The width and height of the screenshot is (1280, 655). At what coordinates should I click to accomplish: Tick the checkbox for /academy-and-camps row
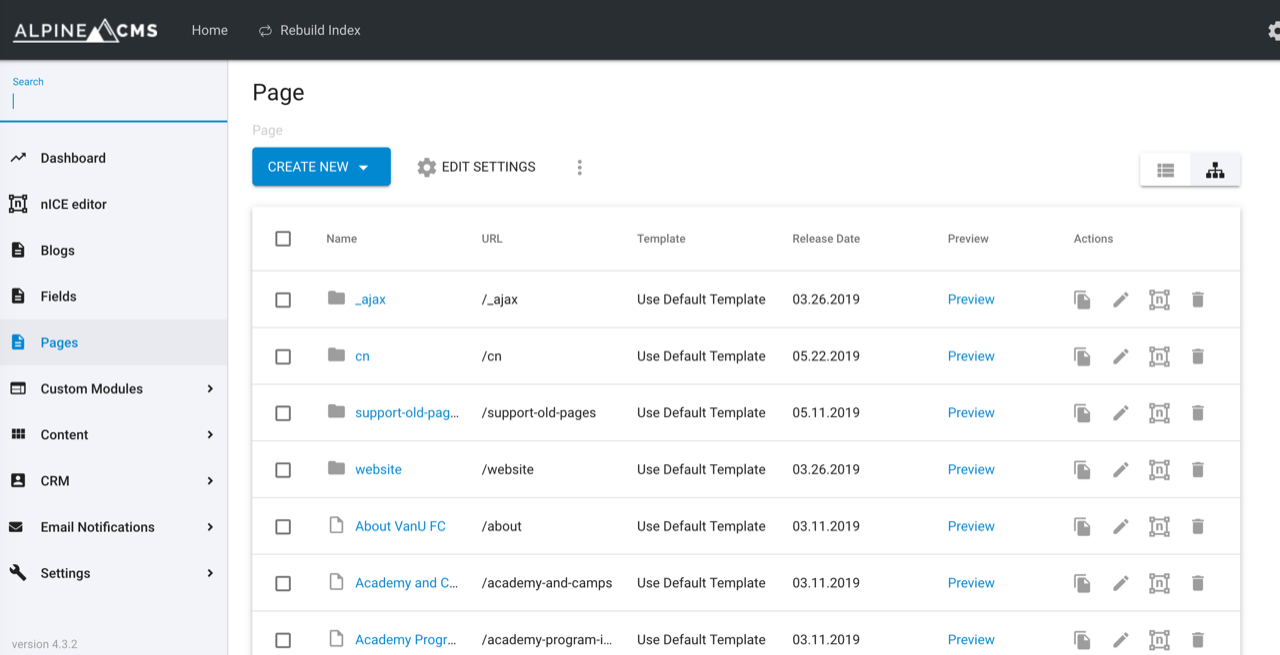(x=283, y=583)
